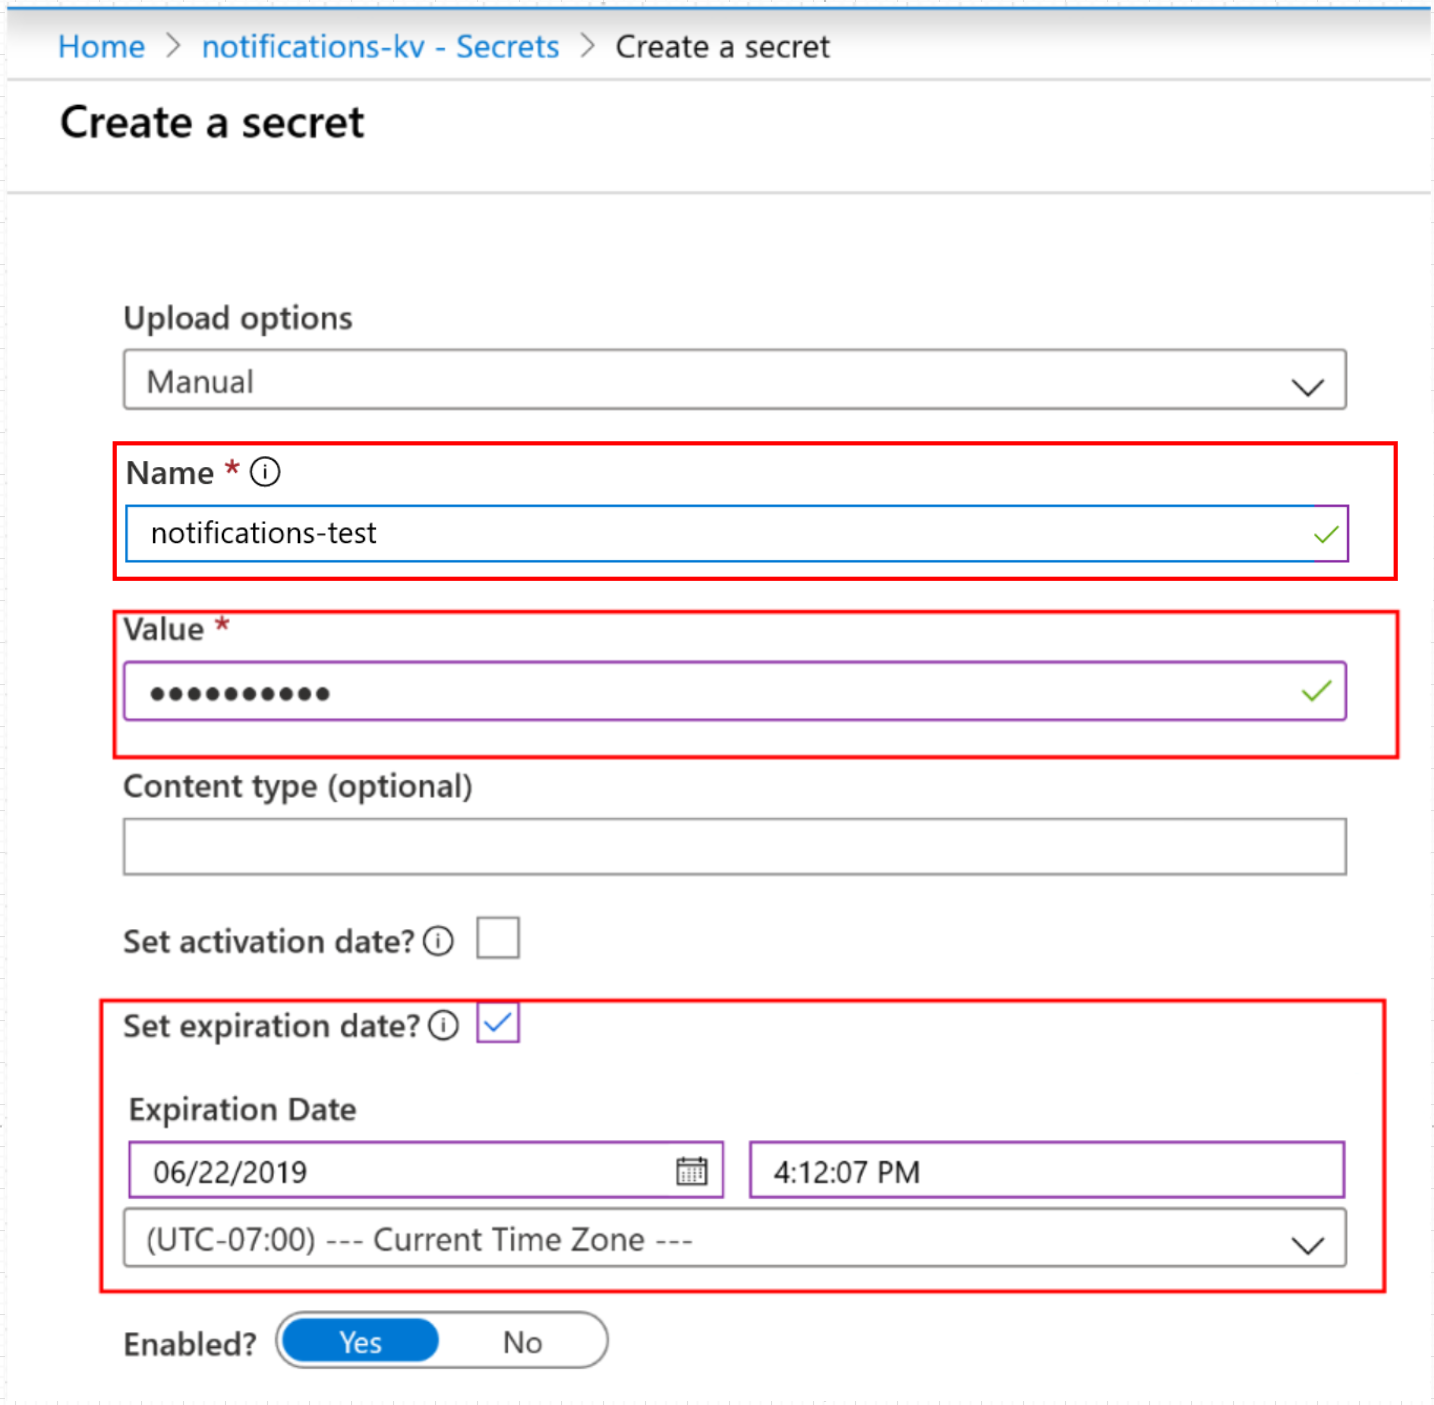Click the calendar icon for Expiration Date

tap(692, 1170)
